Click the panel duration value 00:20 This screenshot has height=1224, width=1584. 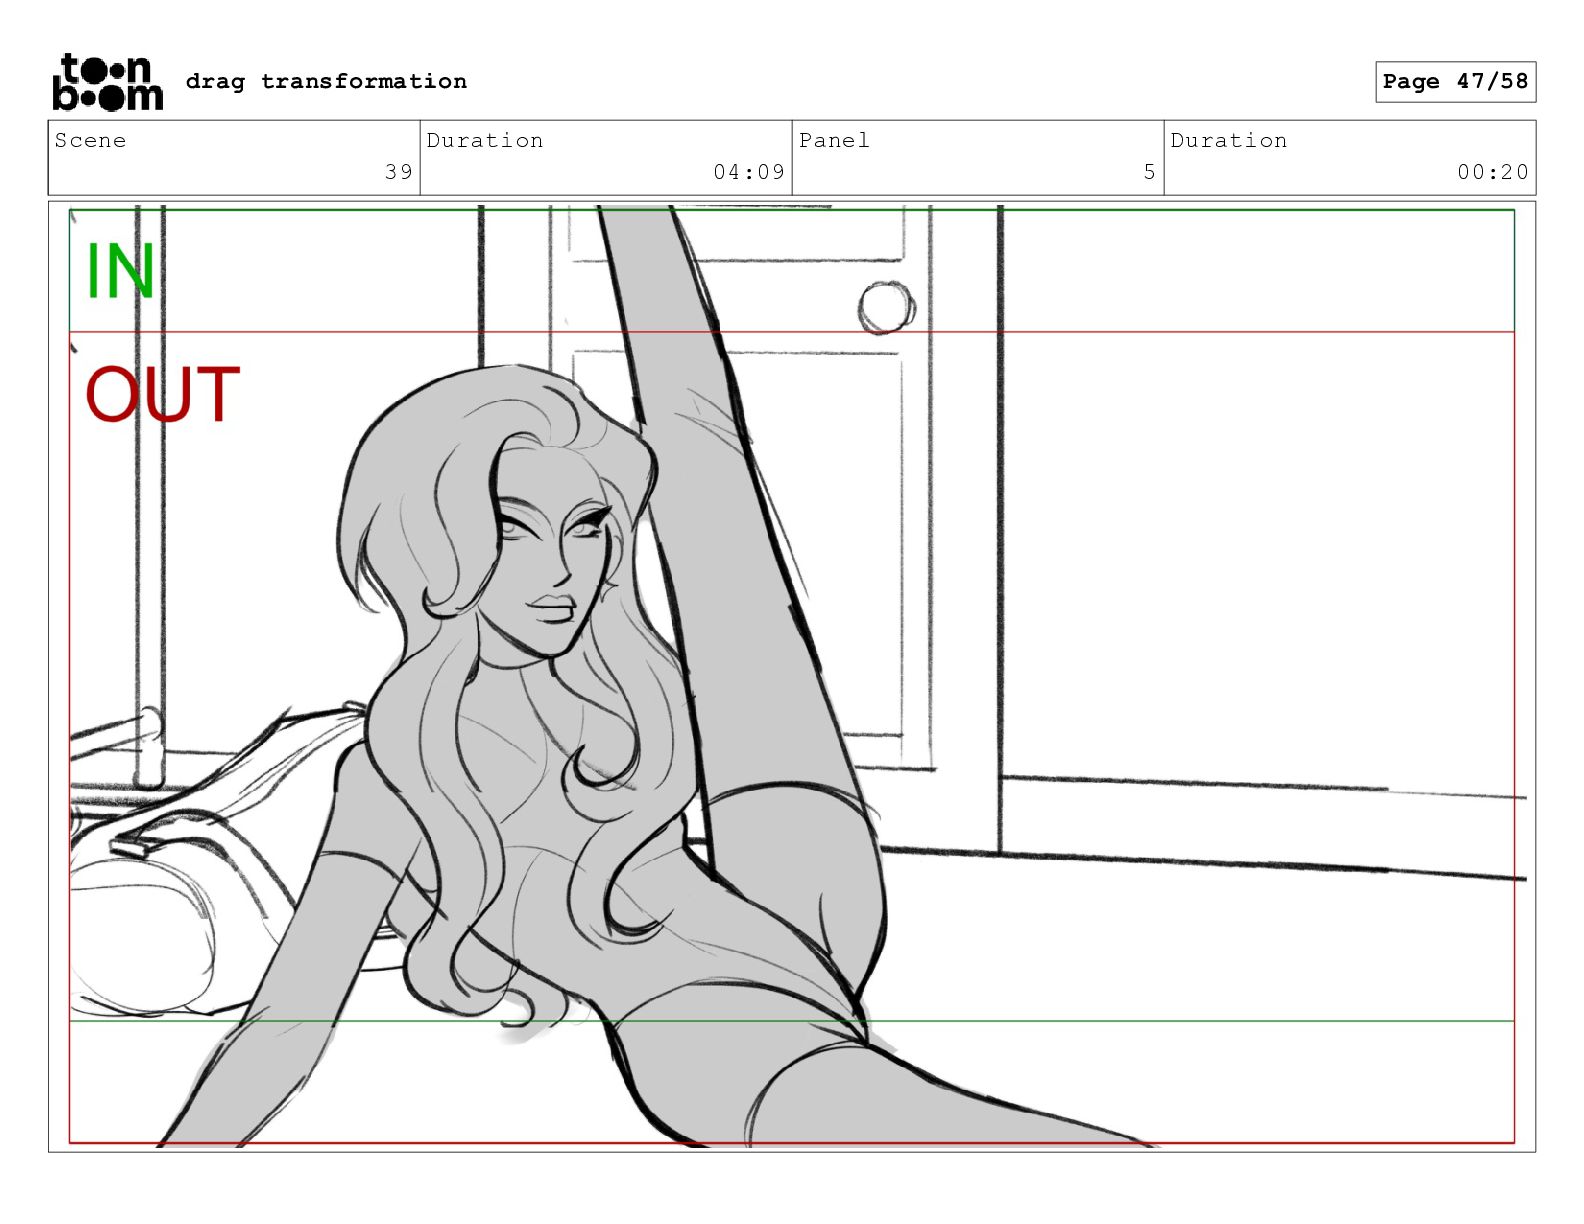point(1493,172)
